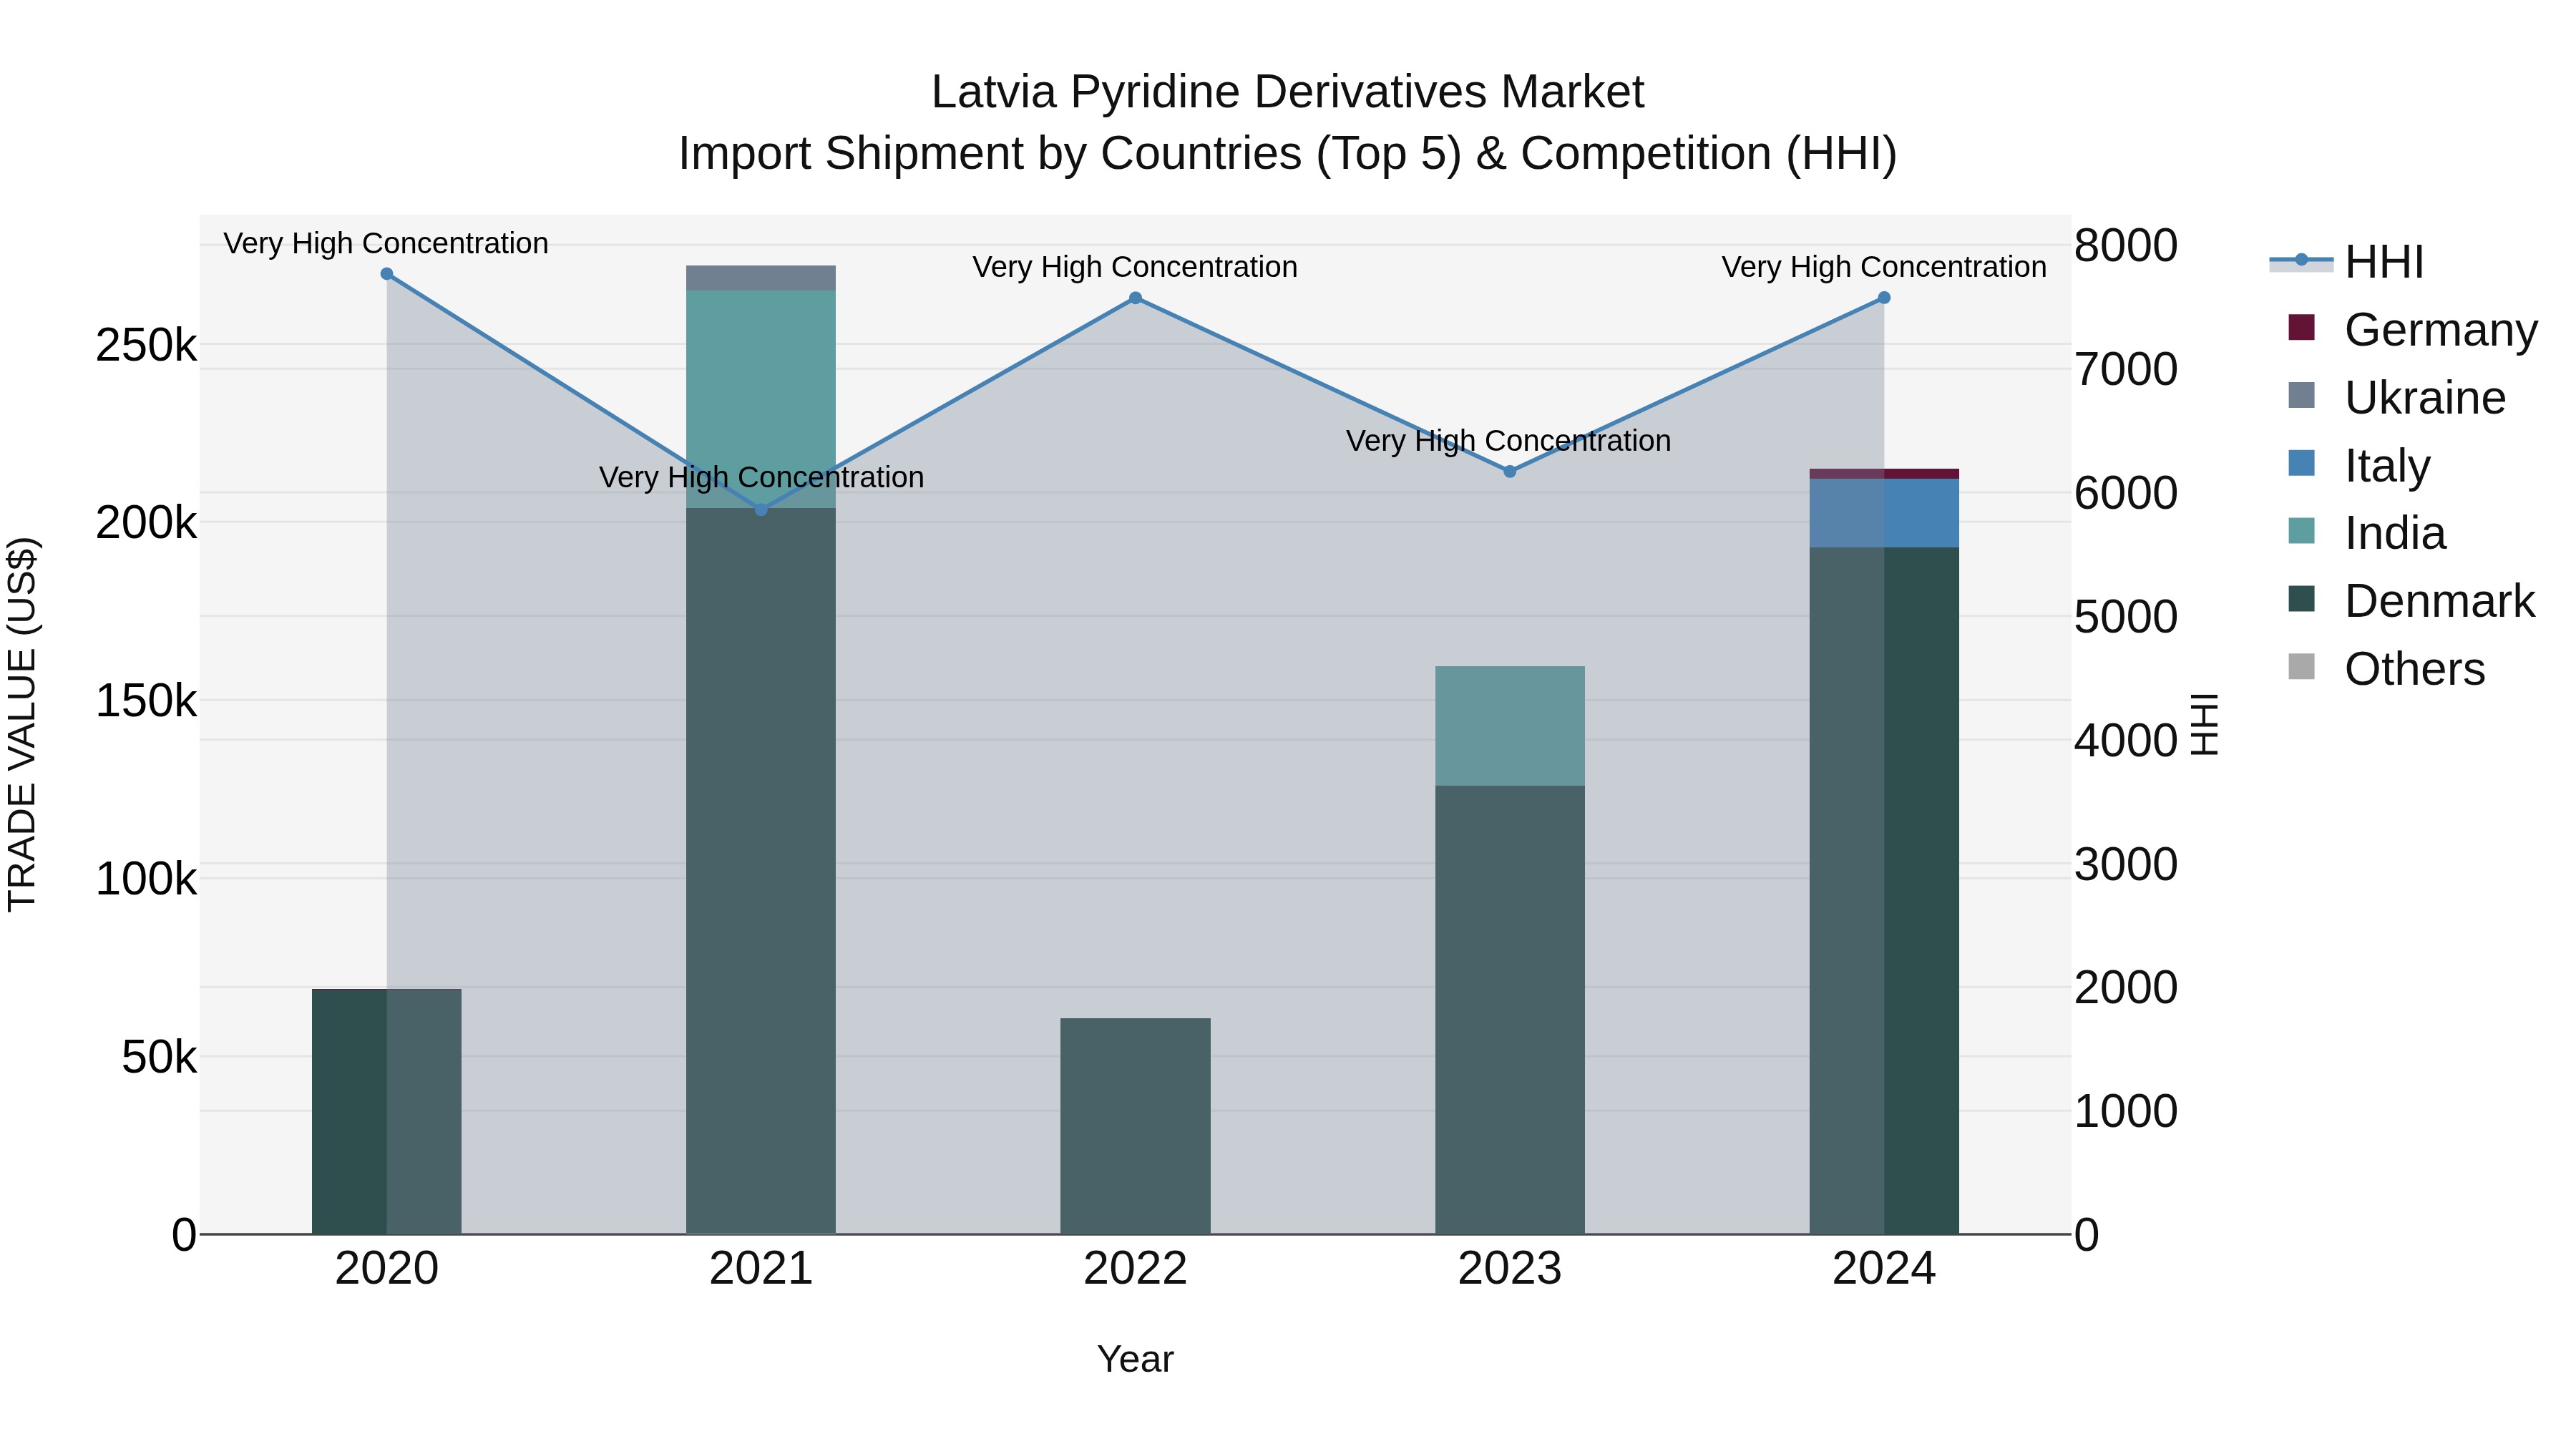Hide the India series via its legend entry
This screenshot has width=2576, height=1449.
click(2366, 533)
